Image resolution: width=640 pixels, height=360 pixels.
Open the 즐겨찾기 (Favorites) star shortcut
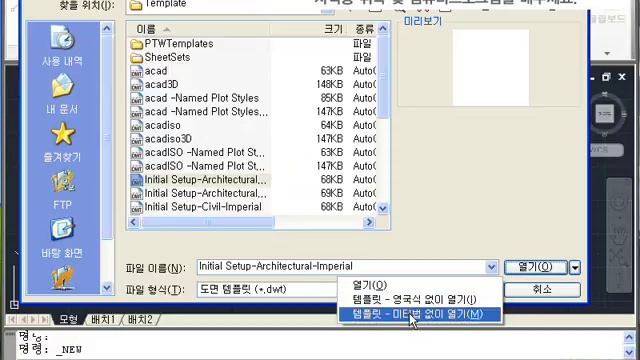(62, 142)
